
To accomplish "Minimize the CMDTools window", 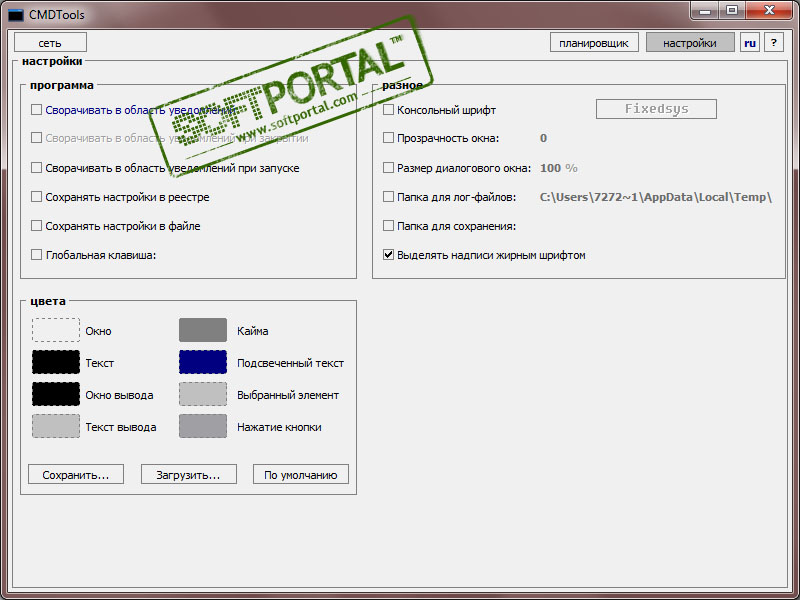I will coord(705,11).
